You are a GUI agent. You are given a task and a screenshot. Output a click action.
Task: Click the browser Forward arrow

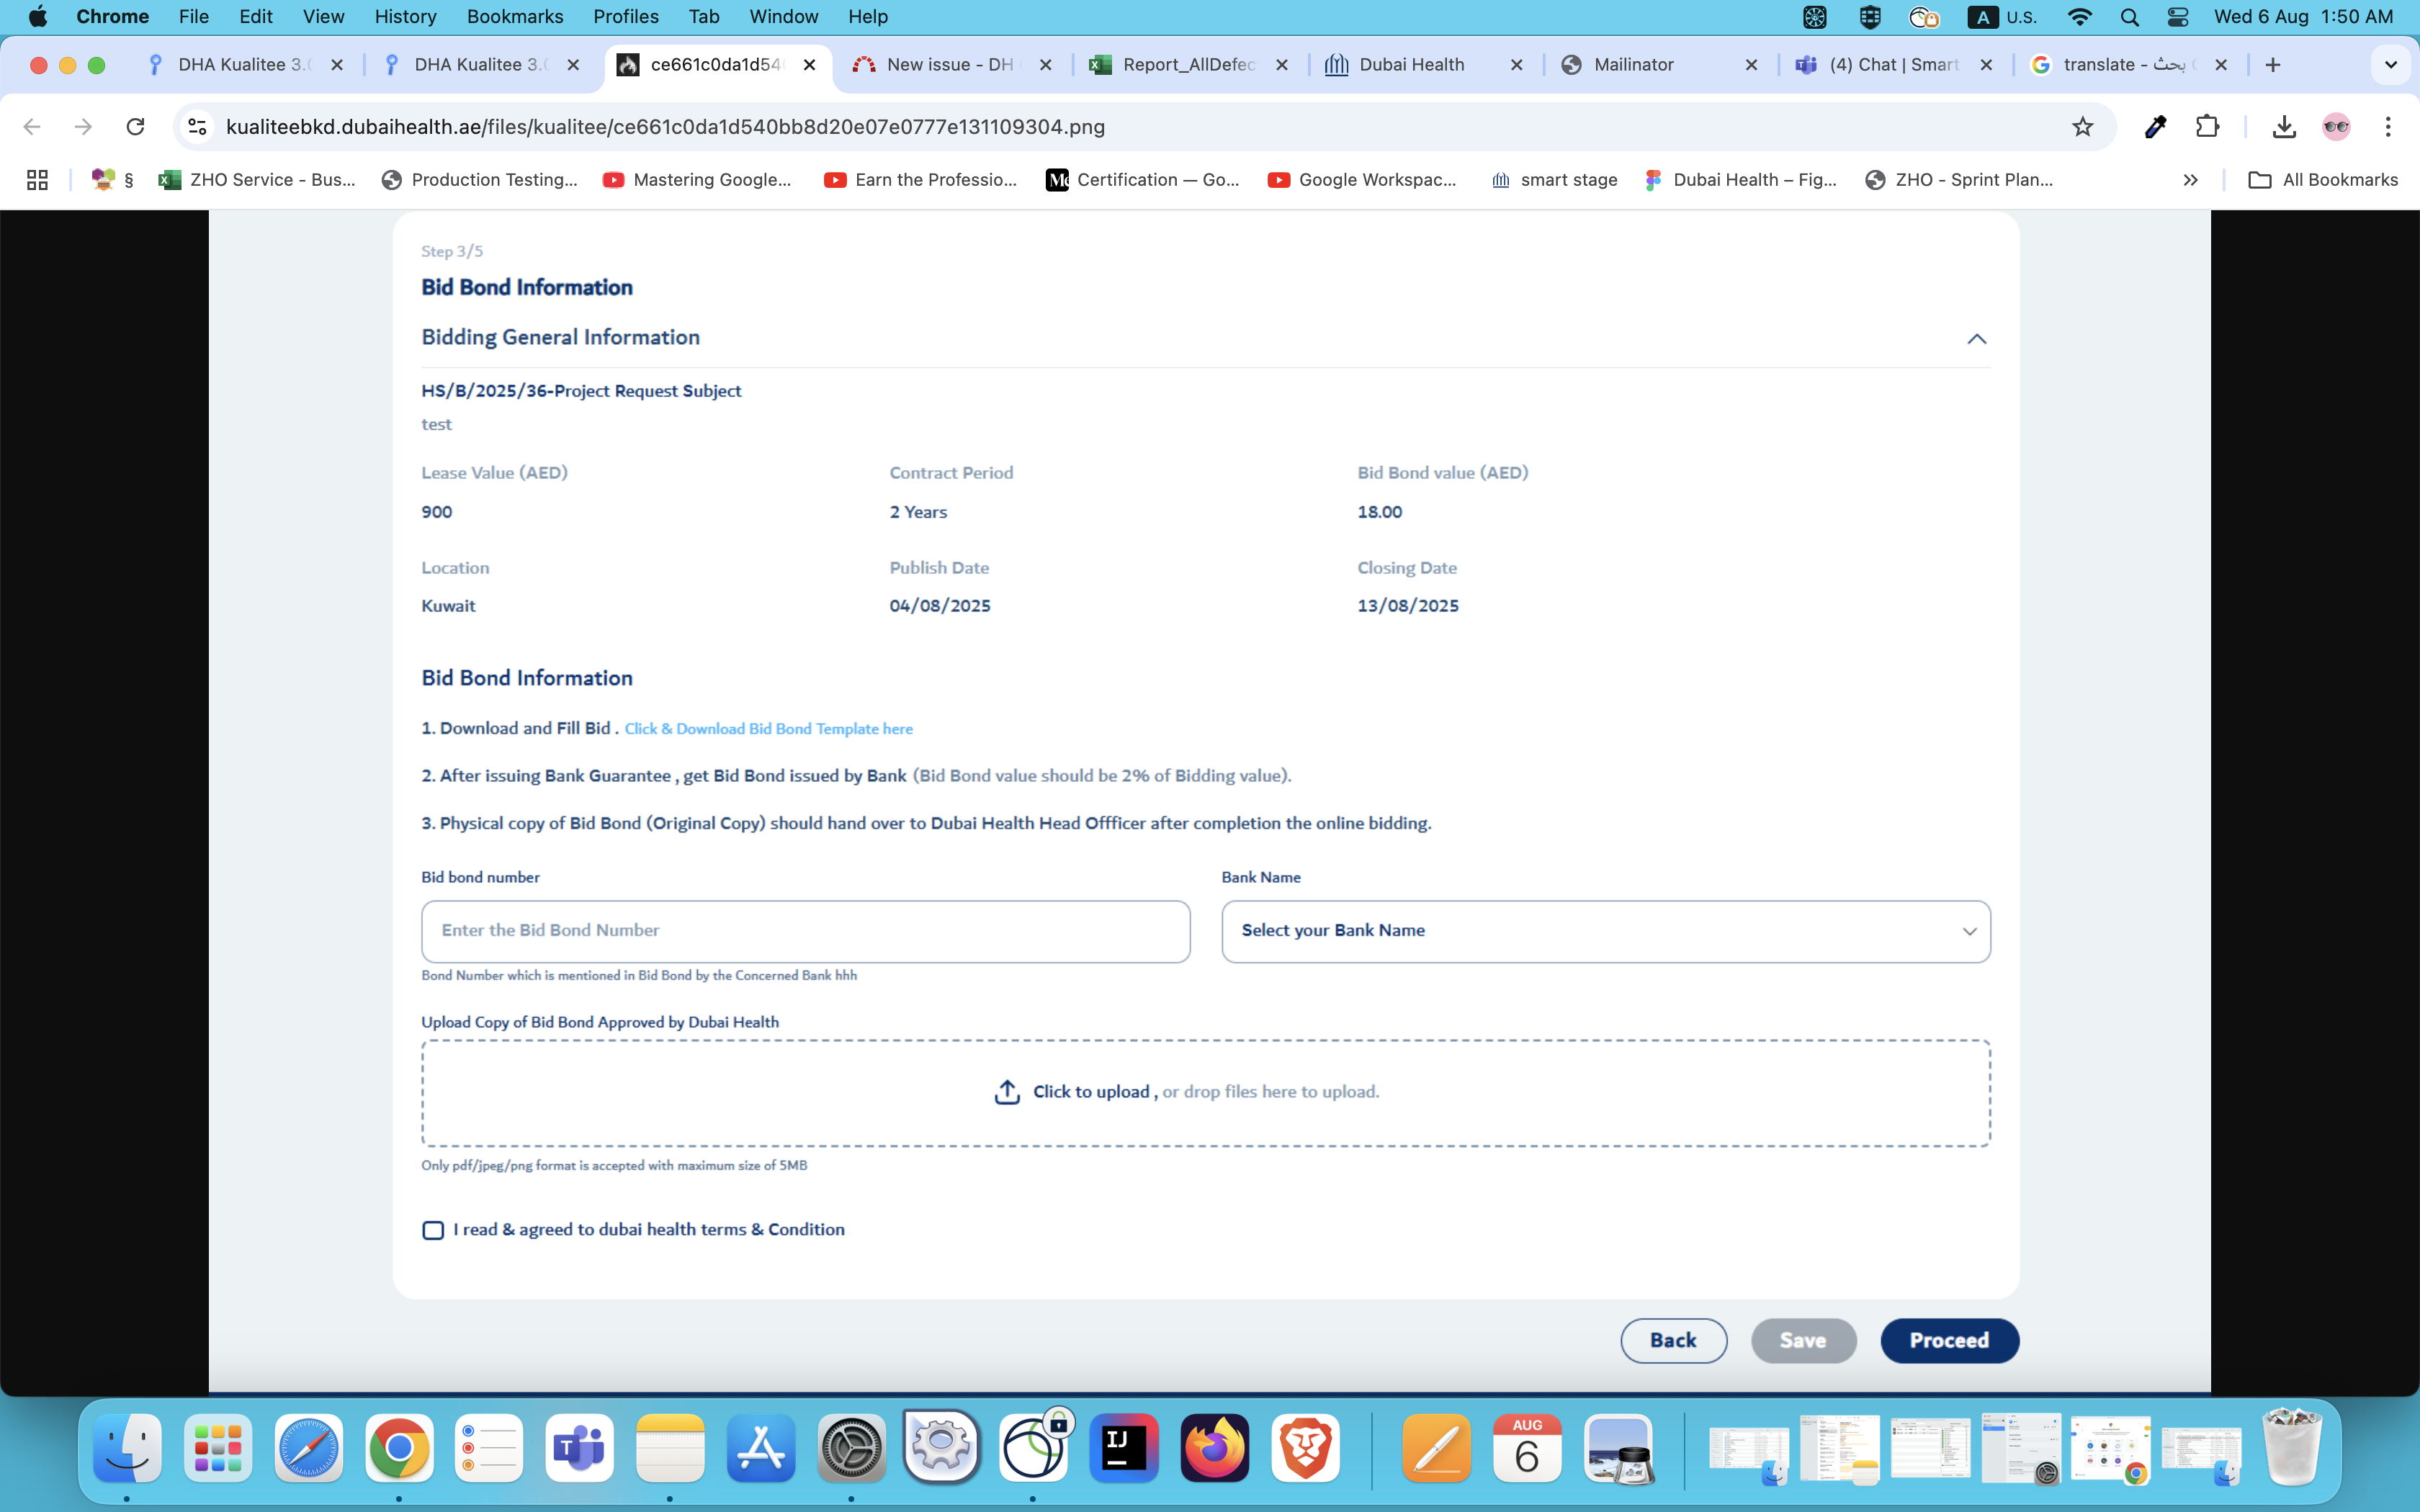(x=84, y=127)
